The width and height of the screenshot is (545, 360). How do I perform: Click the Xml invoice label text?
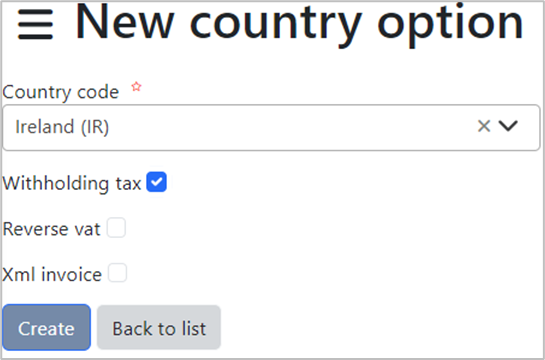click(x=52, y=275)
